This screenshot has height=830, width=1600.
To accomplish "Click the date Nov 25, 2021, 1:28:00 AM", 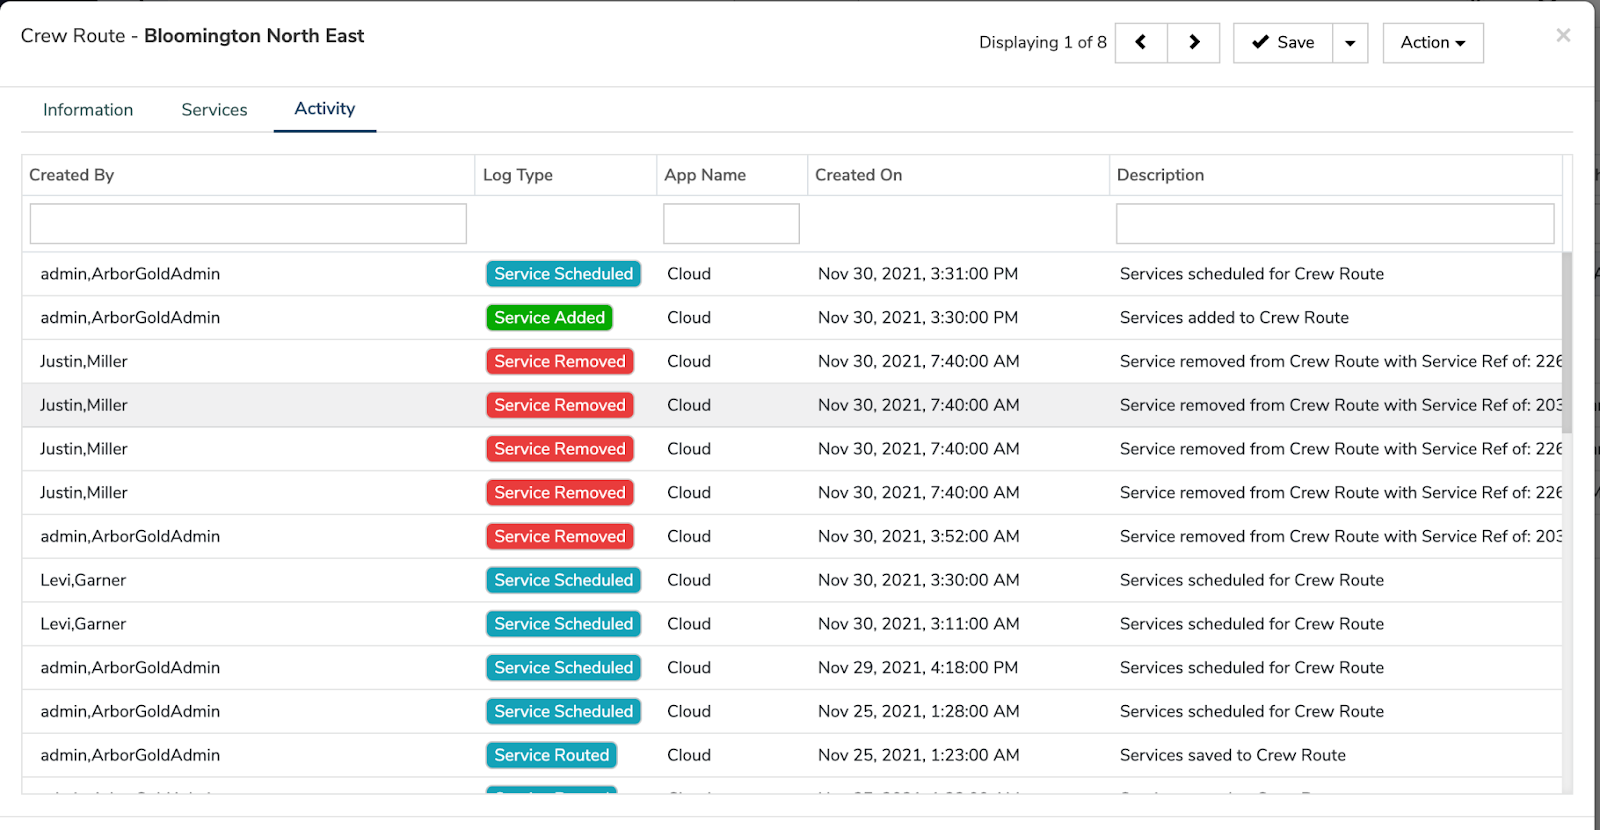I will (x=919, y=712).
